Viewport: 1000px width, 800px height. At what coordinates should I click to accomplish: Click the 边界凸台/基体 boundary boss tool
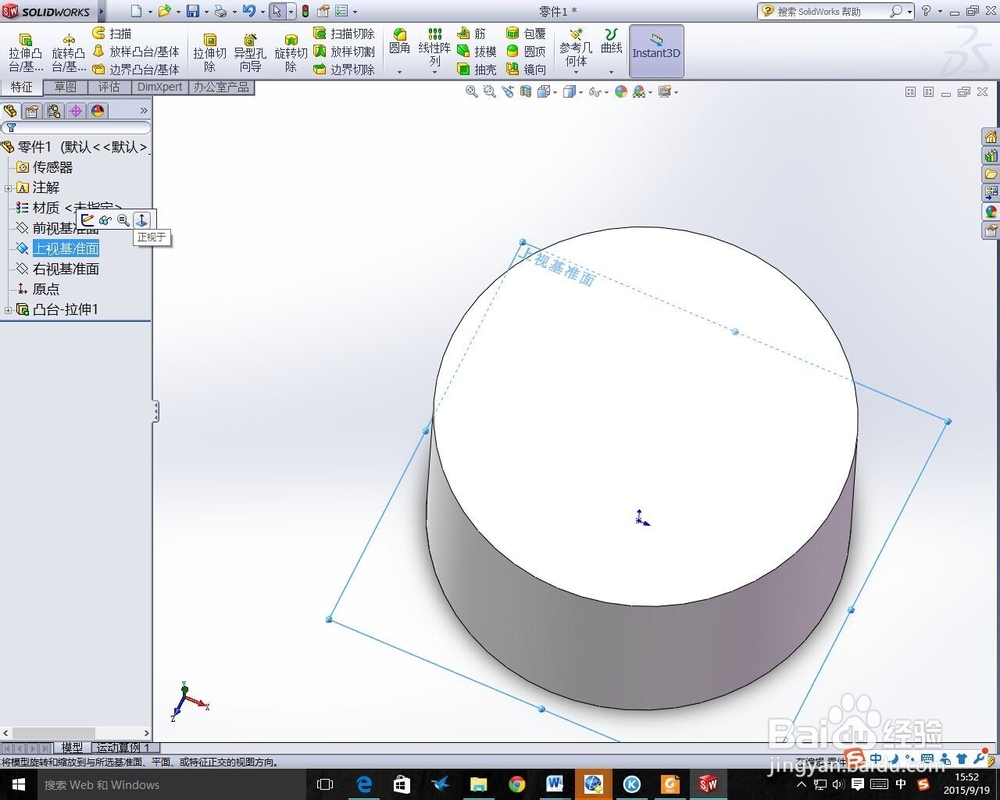tap(136, 69)
